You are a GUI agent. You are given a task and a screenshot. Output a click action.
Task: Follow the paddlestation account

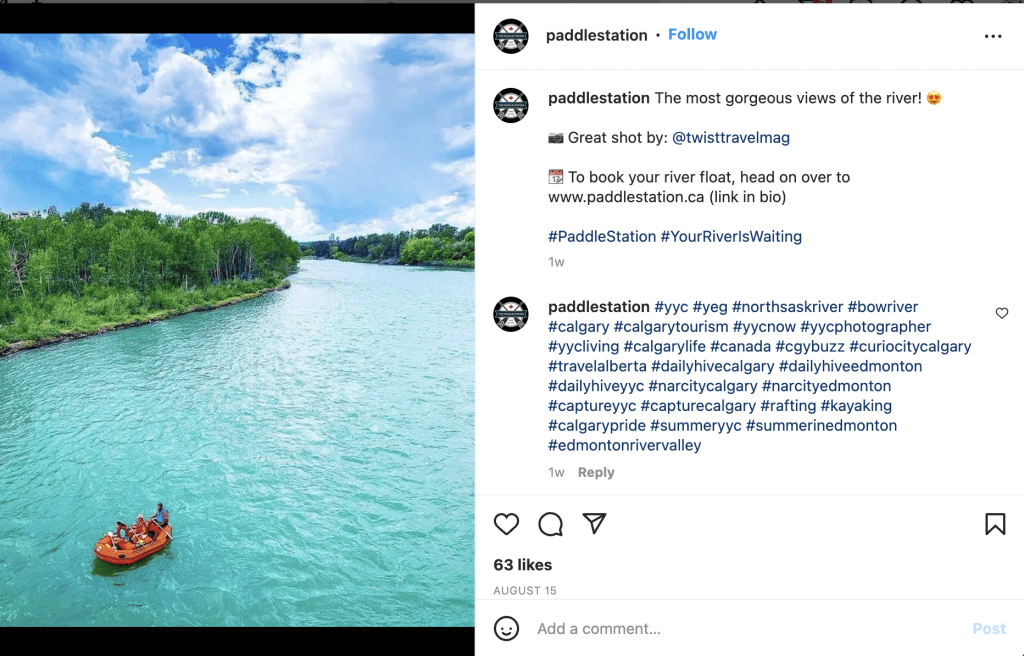point(692,35)
